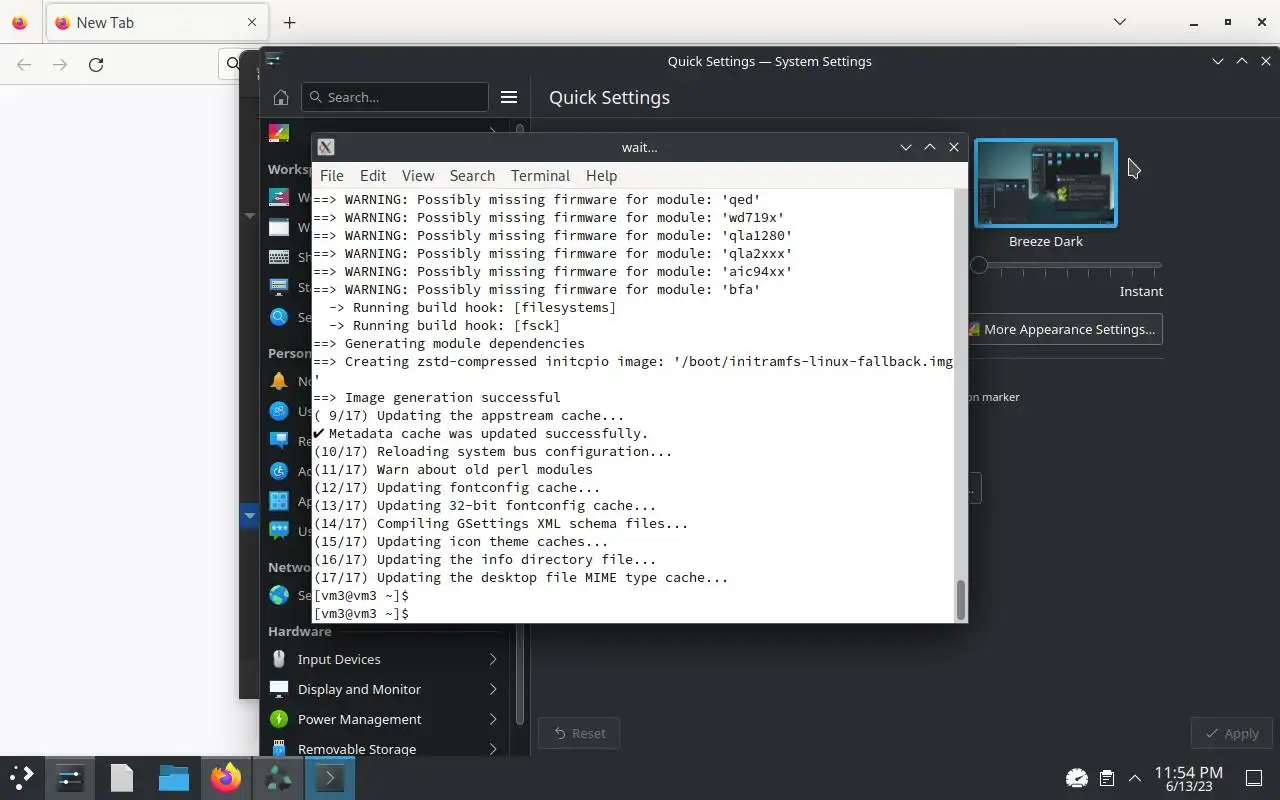Select the Applications grid icon in sidebar
Viewport: 1280px width, 800px height.
[x=279, y=501]
